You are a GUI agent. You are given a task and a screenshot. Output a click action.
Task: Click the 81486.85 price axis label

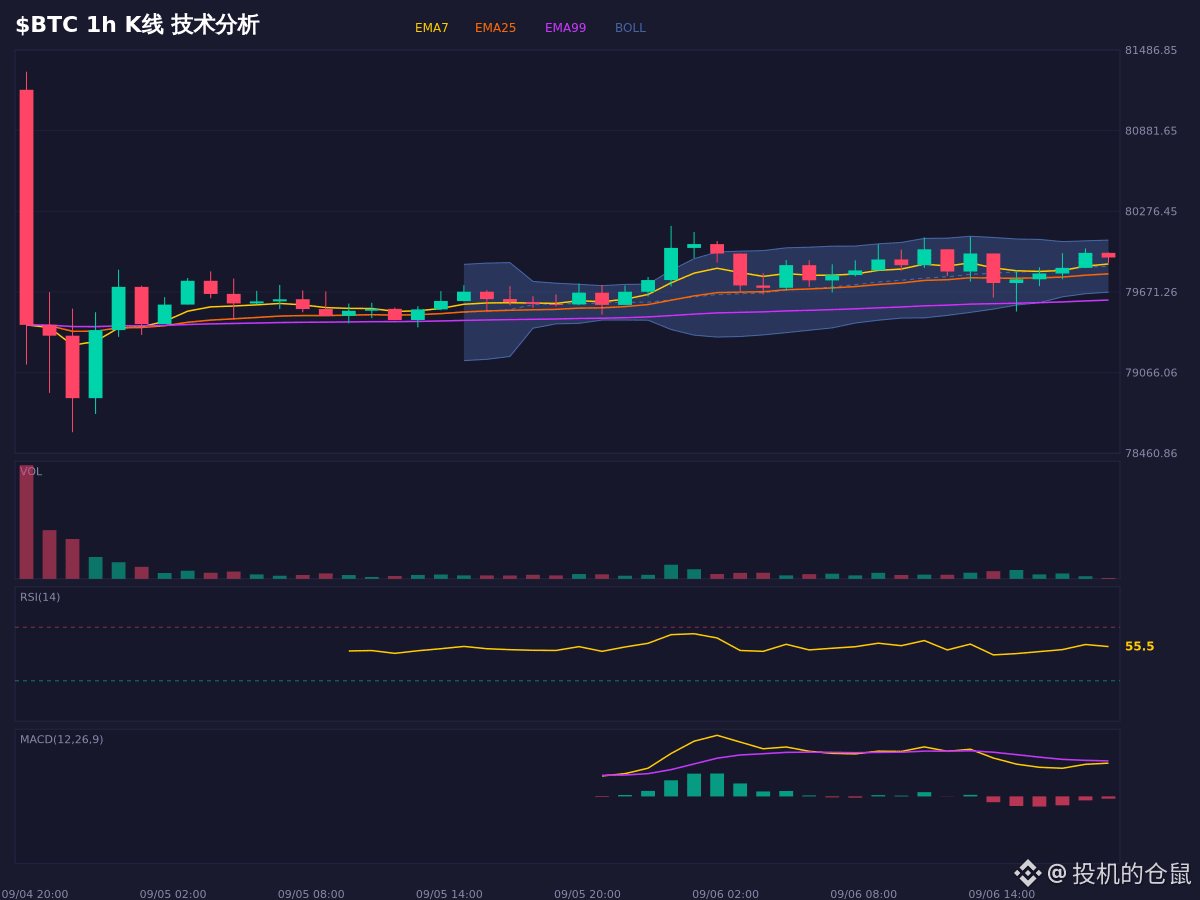point(1151,50)
